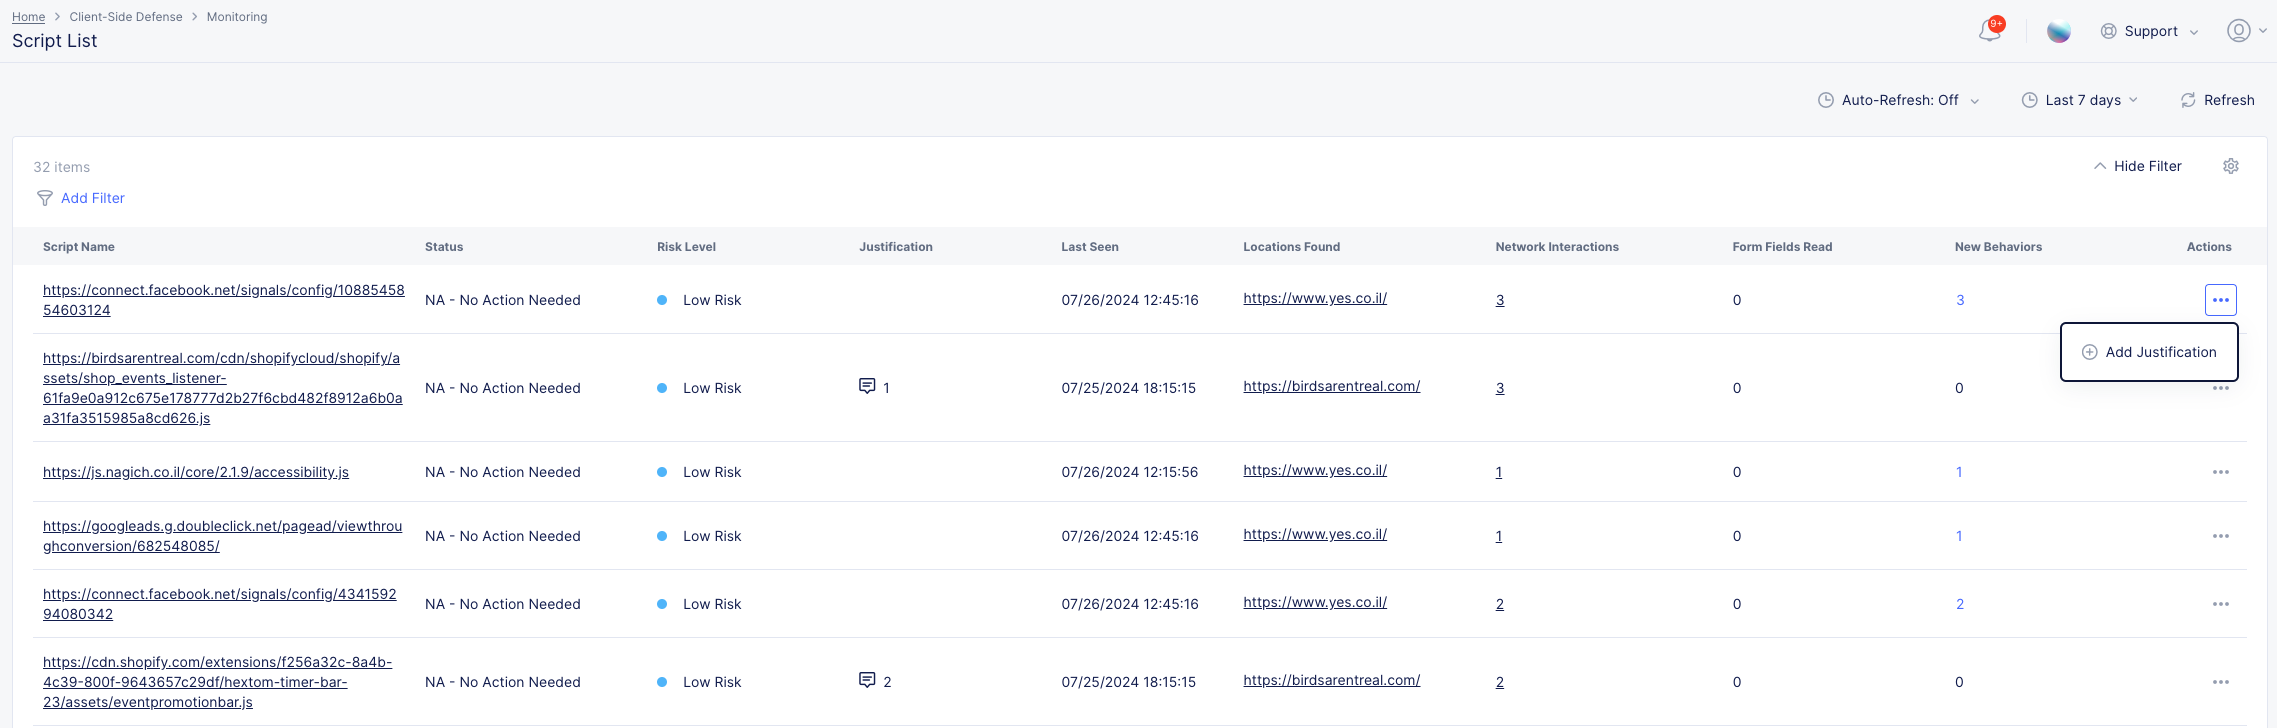2277x728 pixels.
Task: Open the Last 7 days time range dropdown
Action: click(x=2080, y=100)
